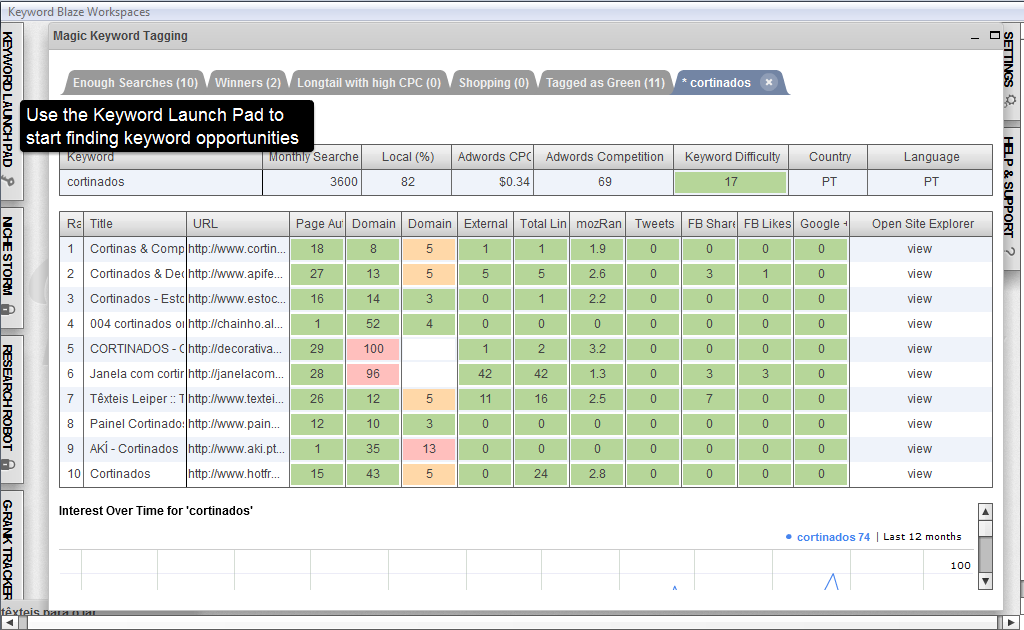Click the Adwords CPC value $0.34
Image resolution: width=1024 pixels, height=630 pixels.
(492, 182)
